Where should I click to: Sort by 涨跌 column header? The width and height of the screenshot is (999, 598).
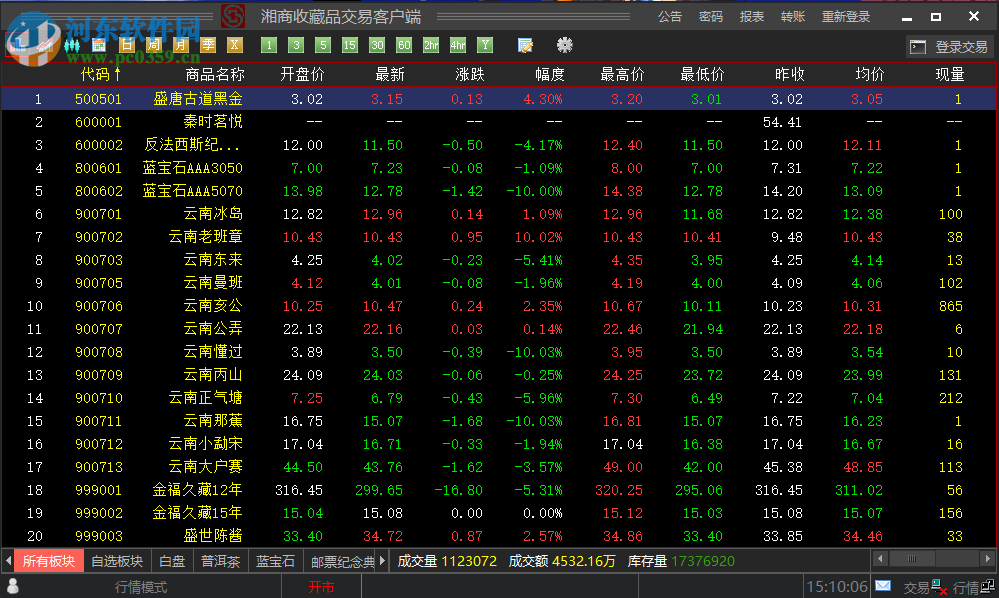pyautogui.click(x=470, y=75)
